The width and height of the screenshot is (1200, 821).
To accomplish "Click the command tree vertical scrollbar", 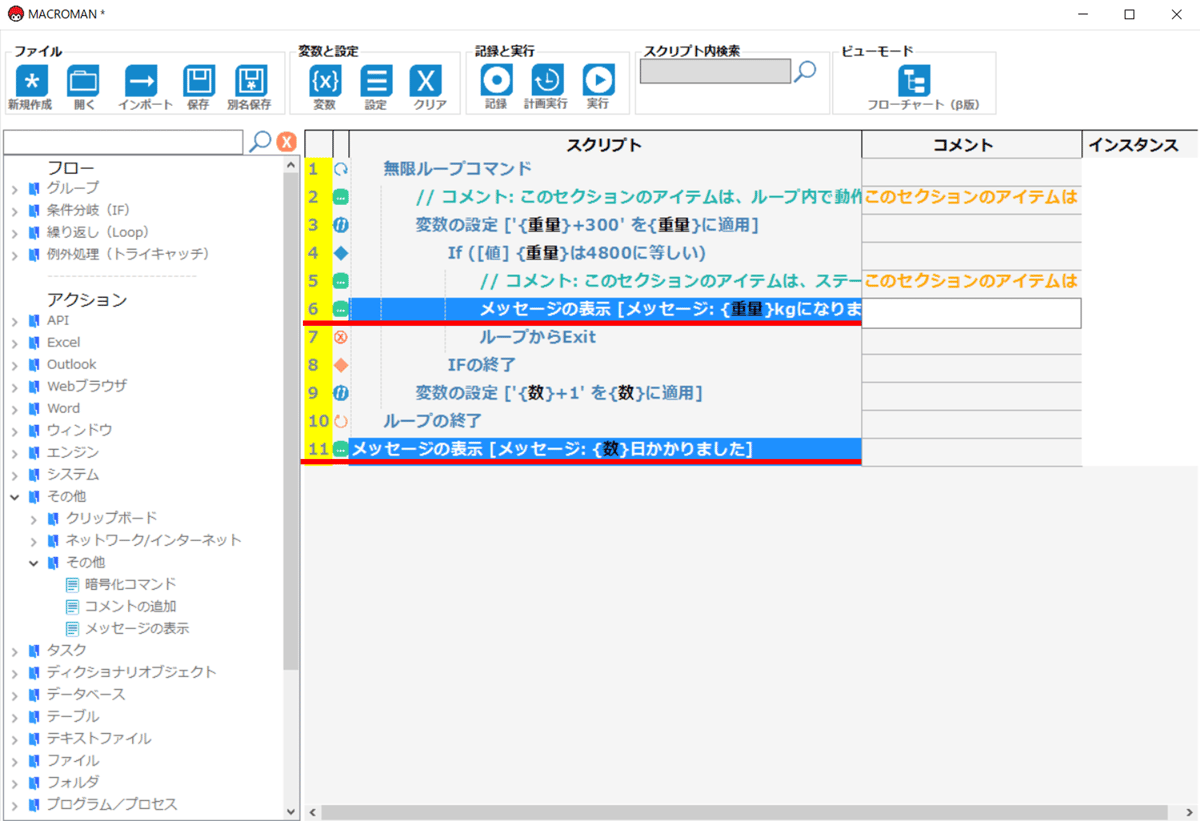I will pos(291,420).
